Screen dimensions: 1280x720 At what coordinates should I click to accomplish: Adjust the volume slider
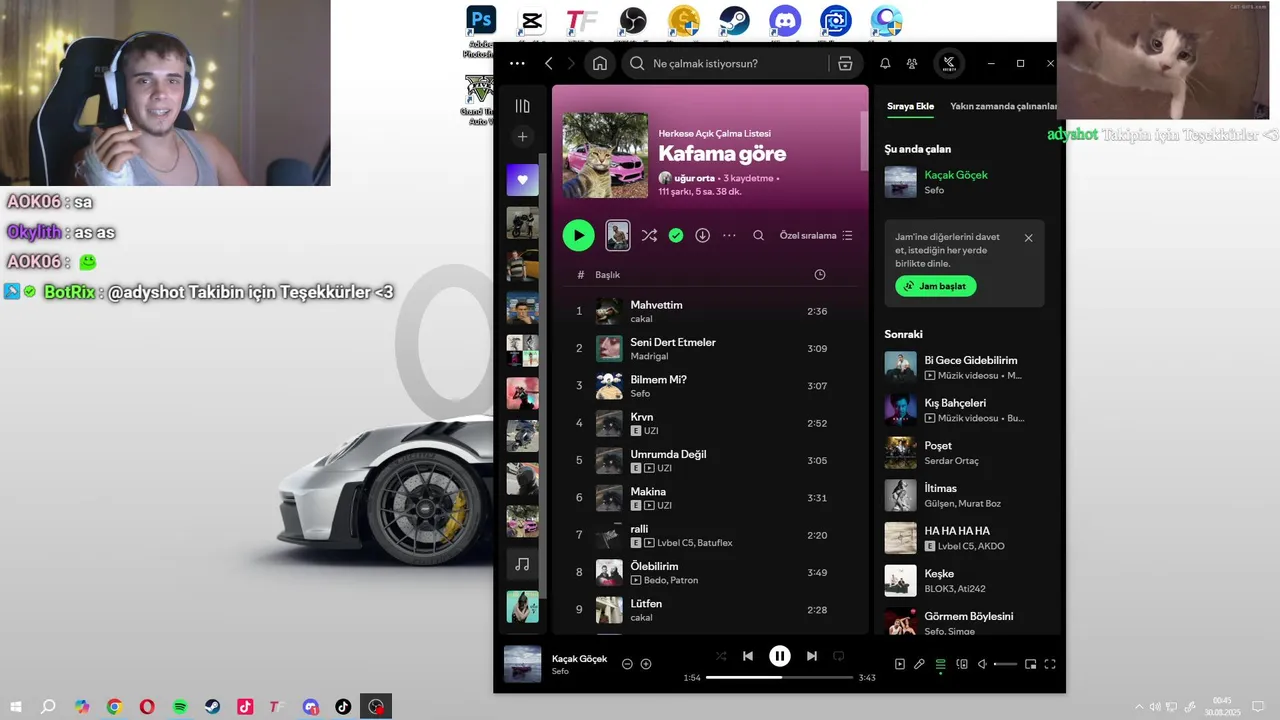tap(1005, 664)
